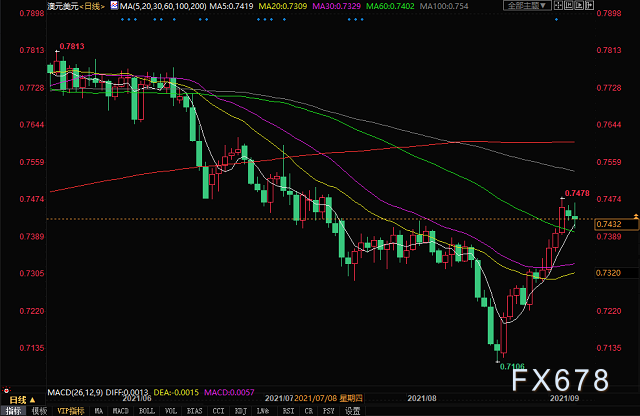
Task: Expand the 日线 period selector
Action: point(93,6)
